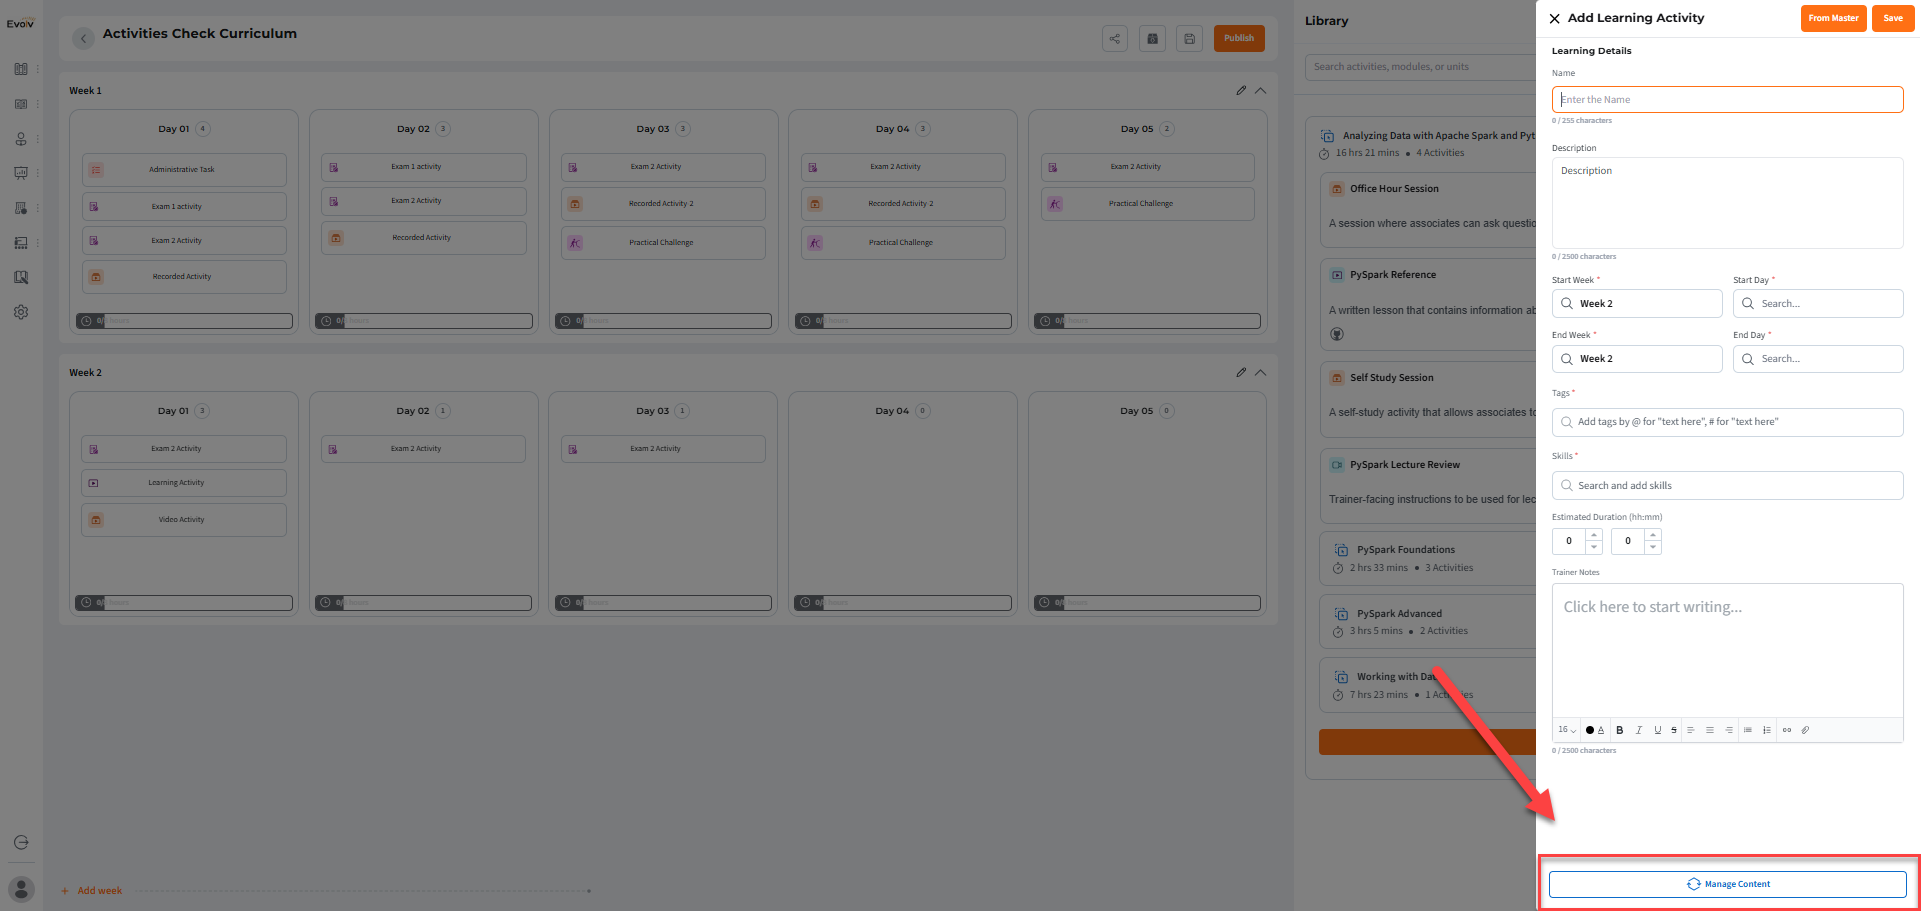Click the archive box icon beside Publish
The height and width of the screenshot is (911, 1921).
point(1153,39)
